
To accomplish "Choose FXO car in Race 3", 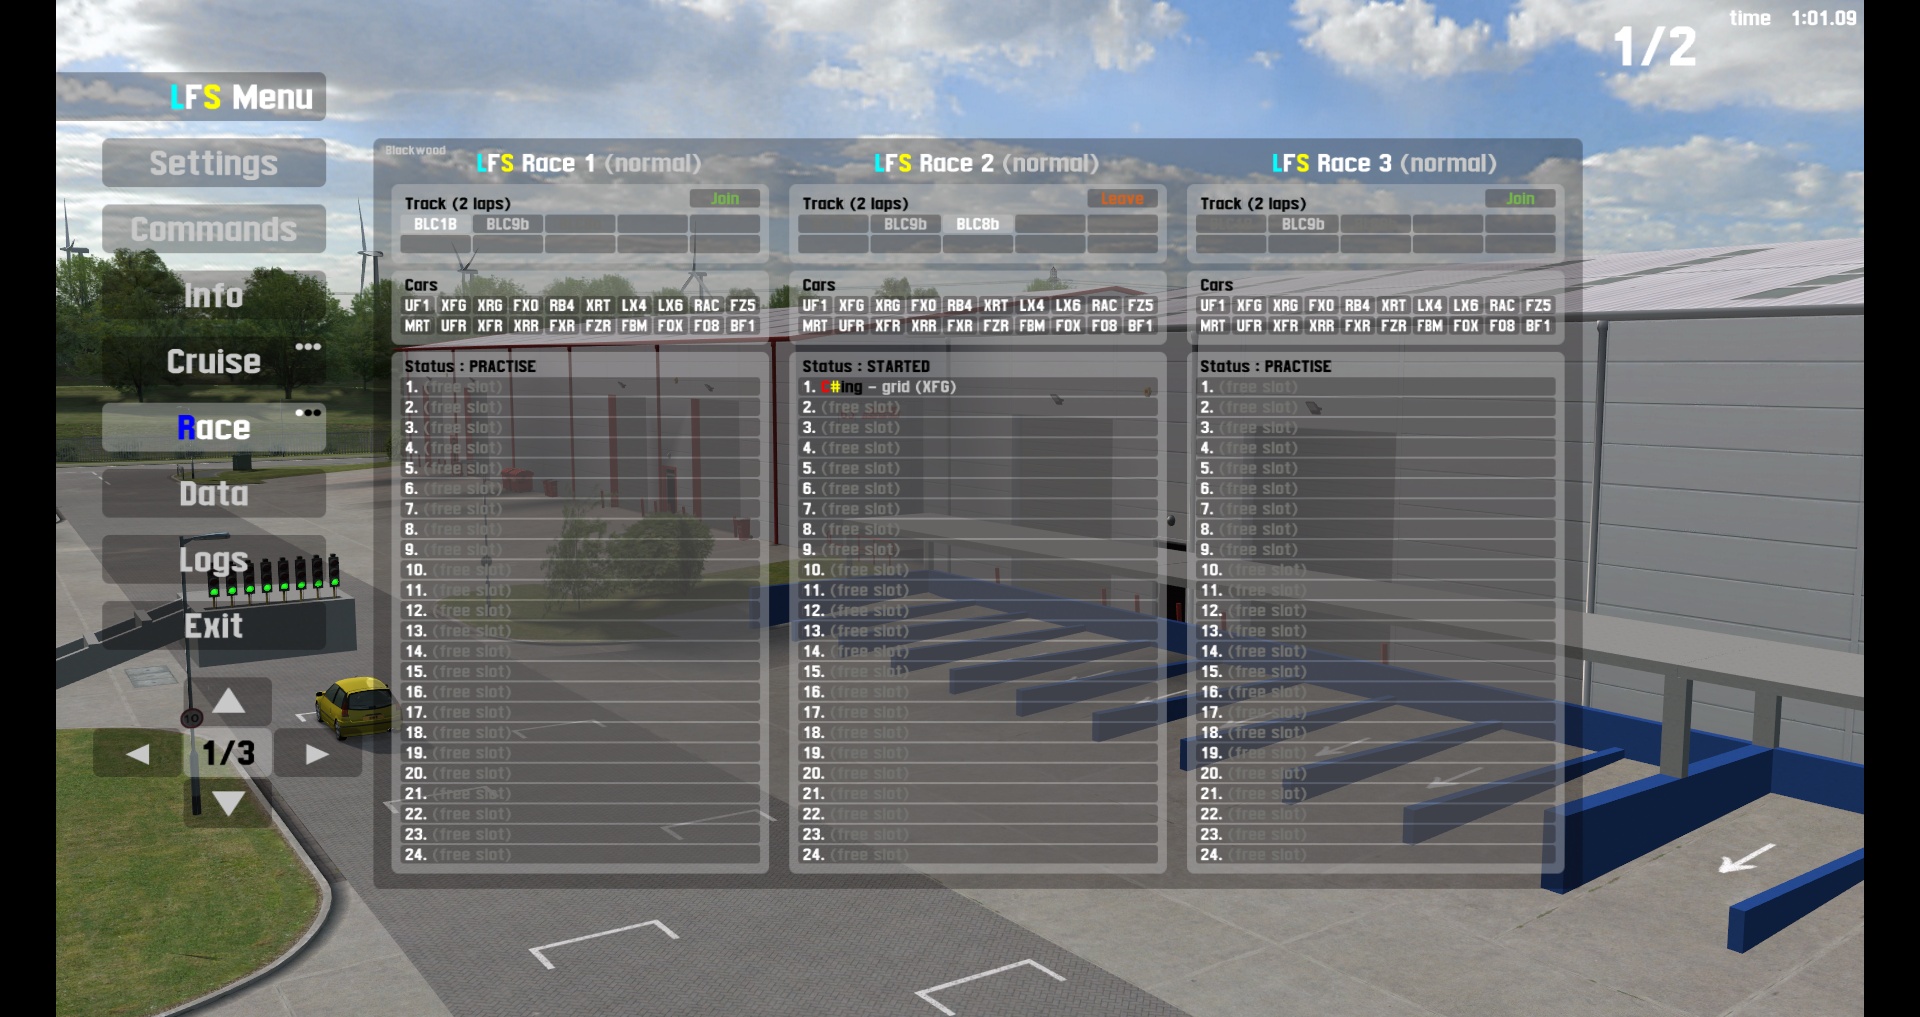I will tap(1321, 305).
